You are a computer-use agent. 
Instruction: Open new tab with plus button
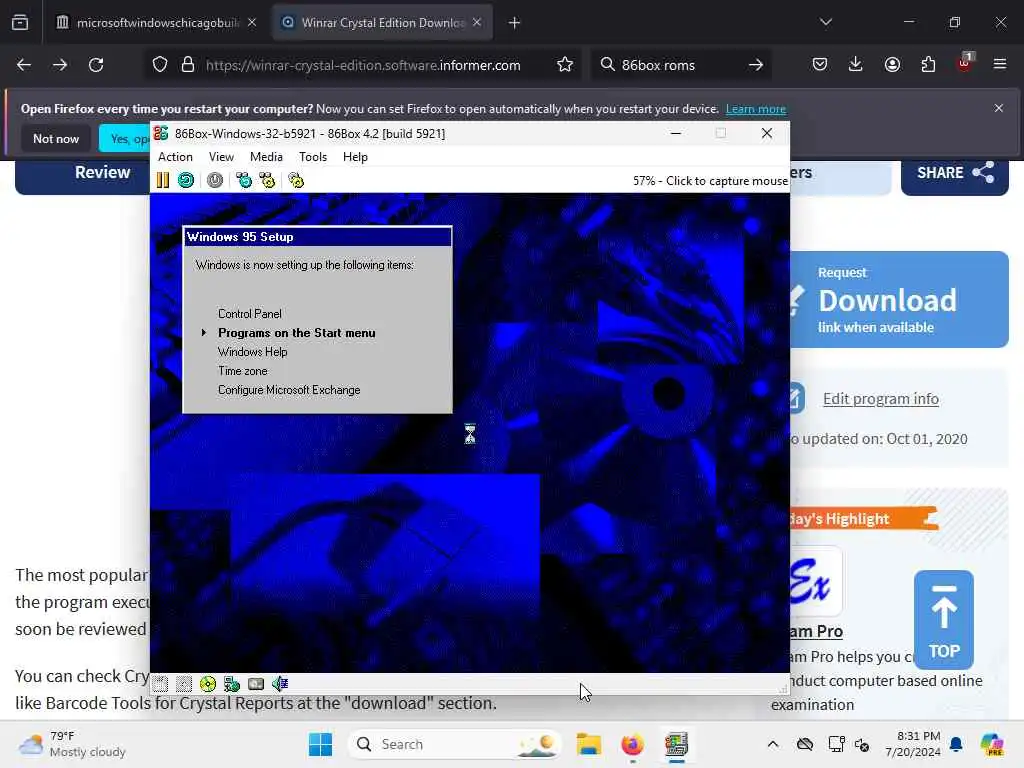pyautogui.click(x=515, y=23)
